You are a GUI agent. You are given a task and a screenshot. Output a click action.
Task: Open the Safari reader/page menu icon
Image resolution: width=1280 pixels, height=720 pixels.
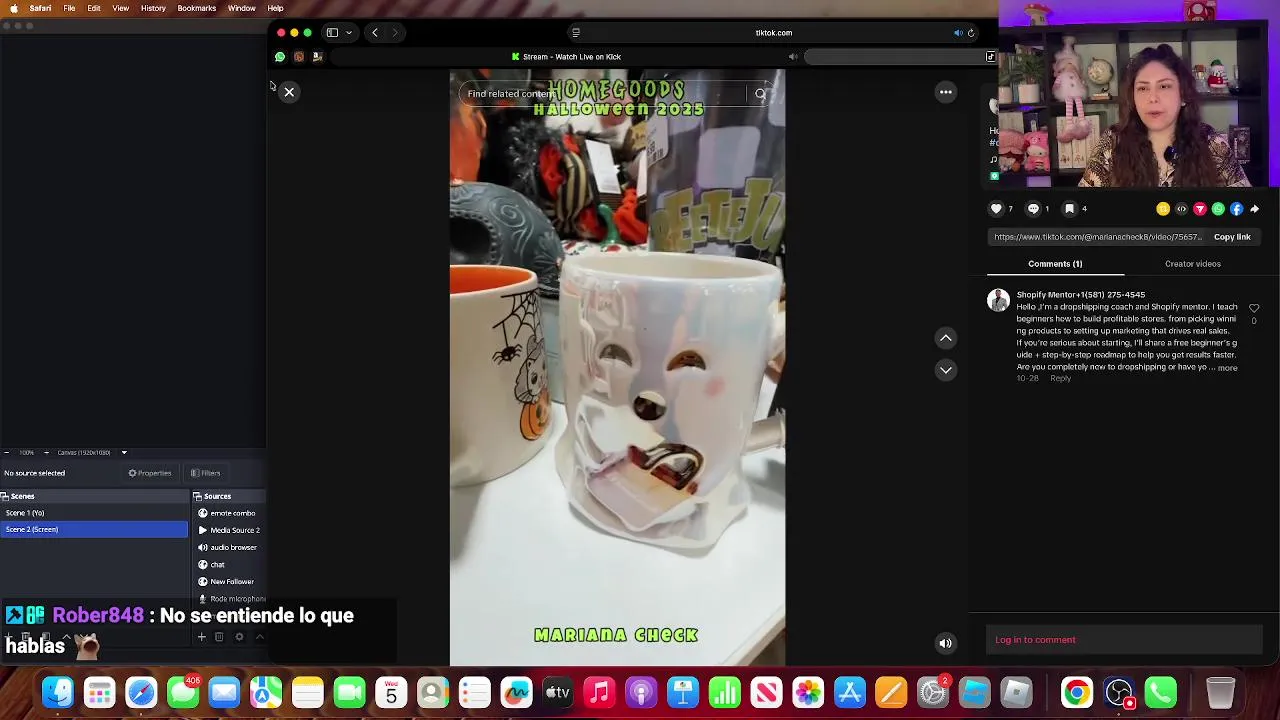pos(575,33)
